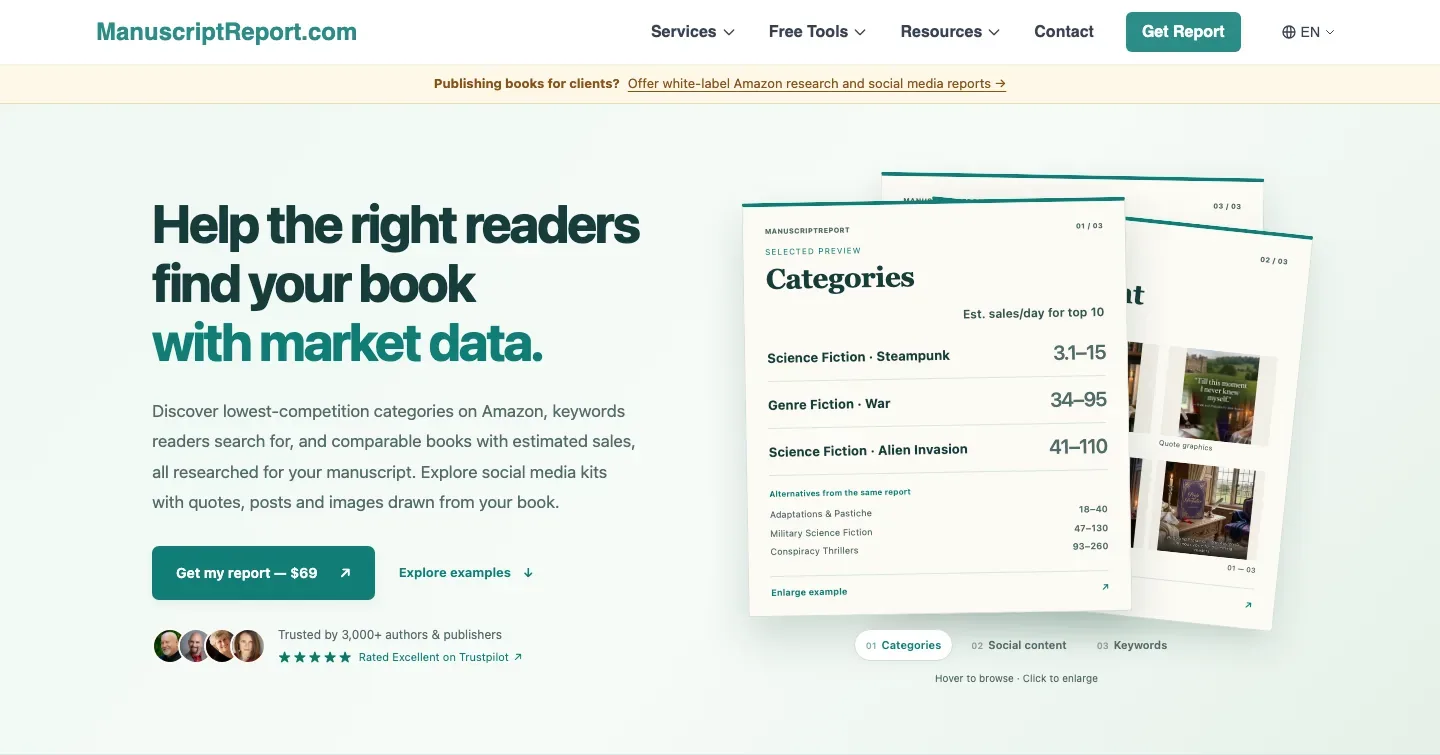Open the Contact page

tap(1064, 32)
